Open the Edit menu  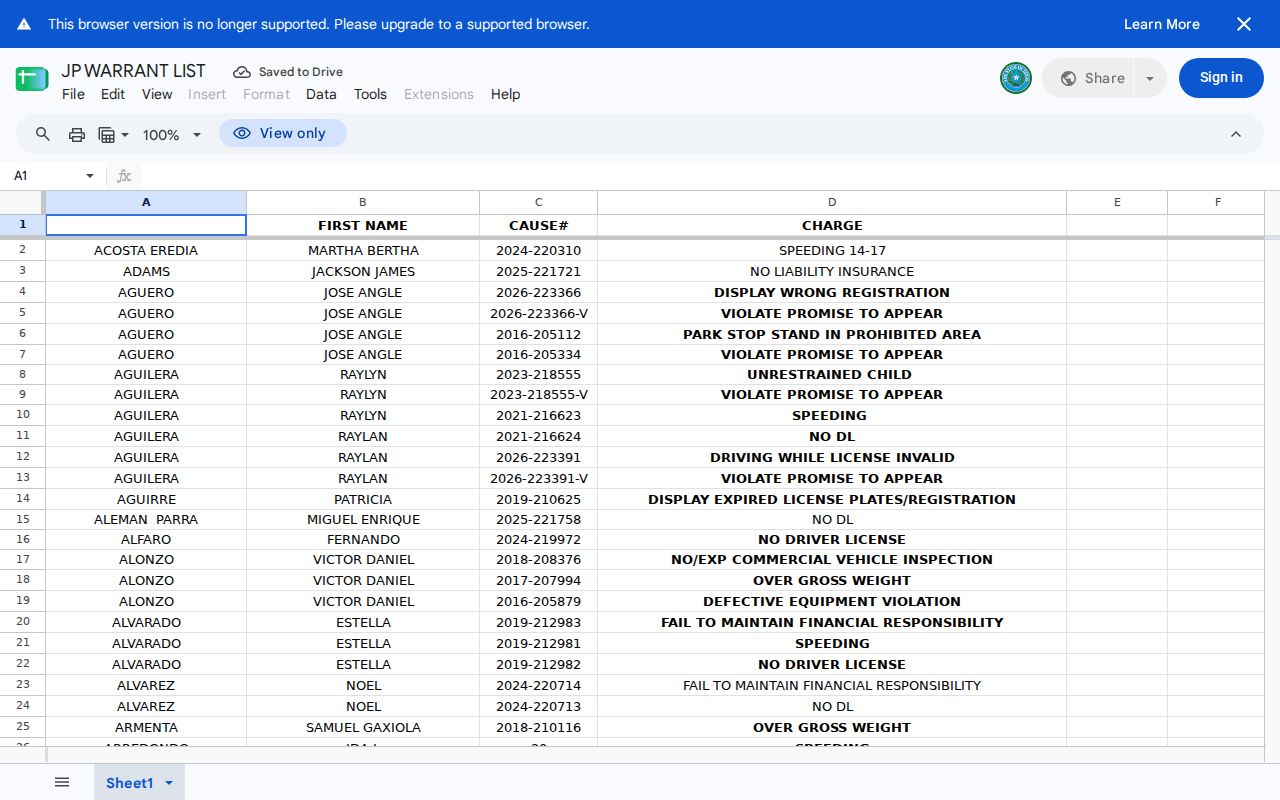(x=113, y=94)
